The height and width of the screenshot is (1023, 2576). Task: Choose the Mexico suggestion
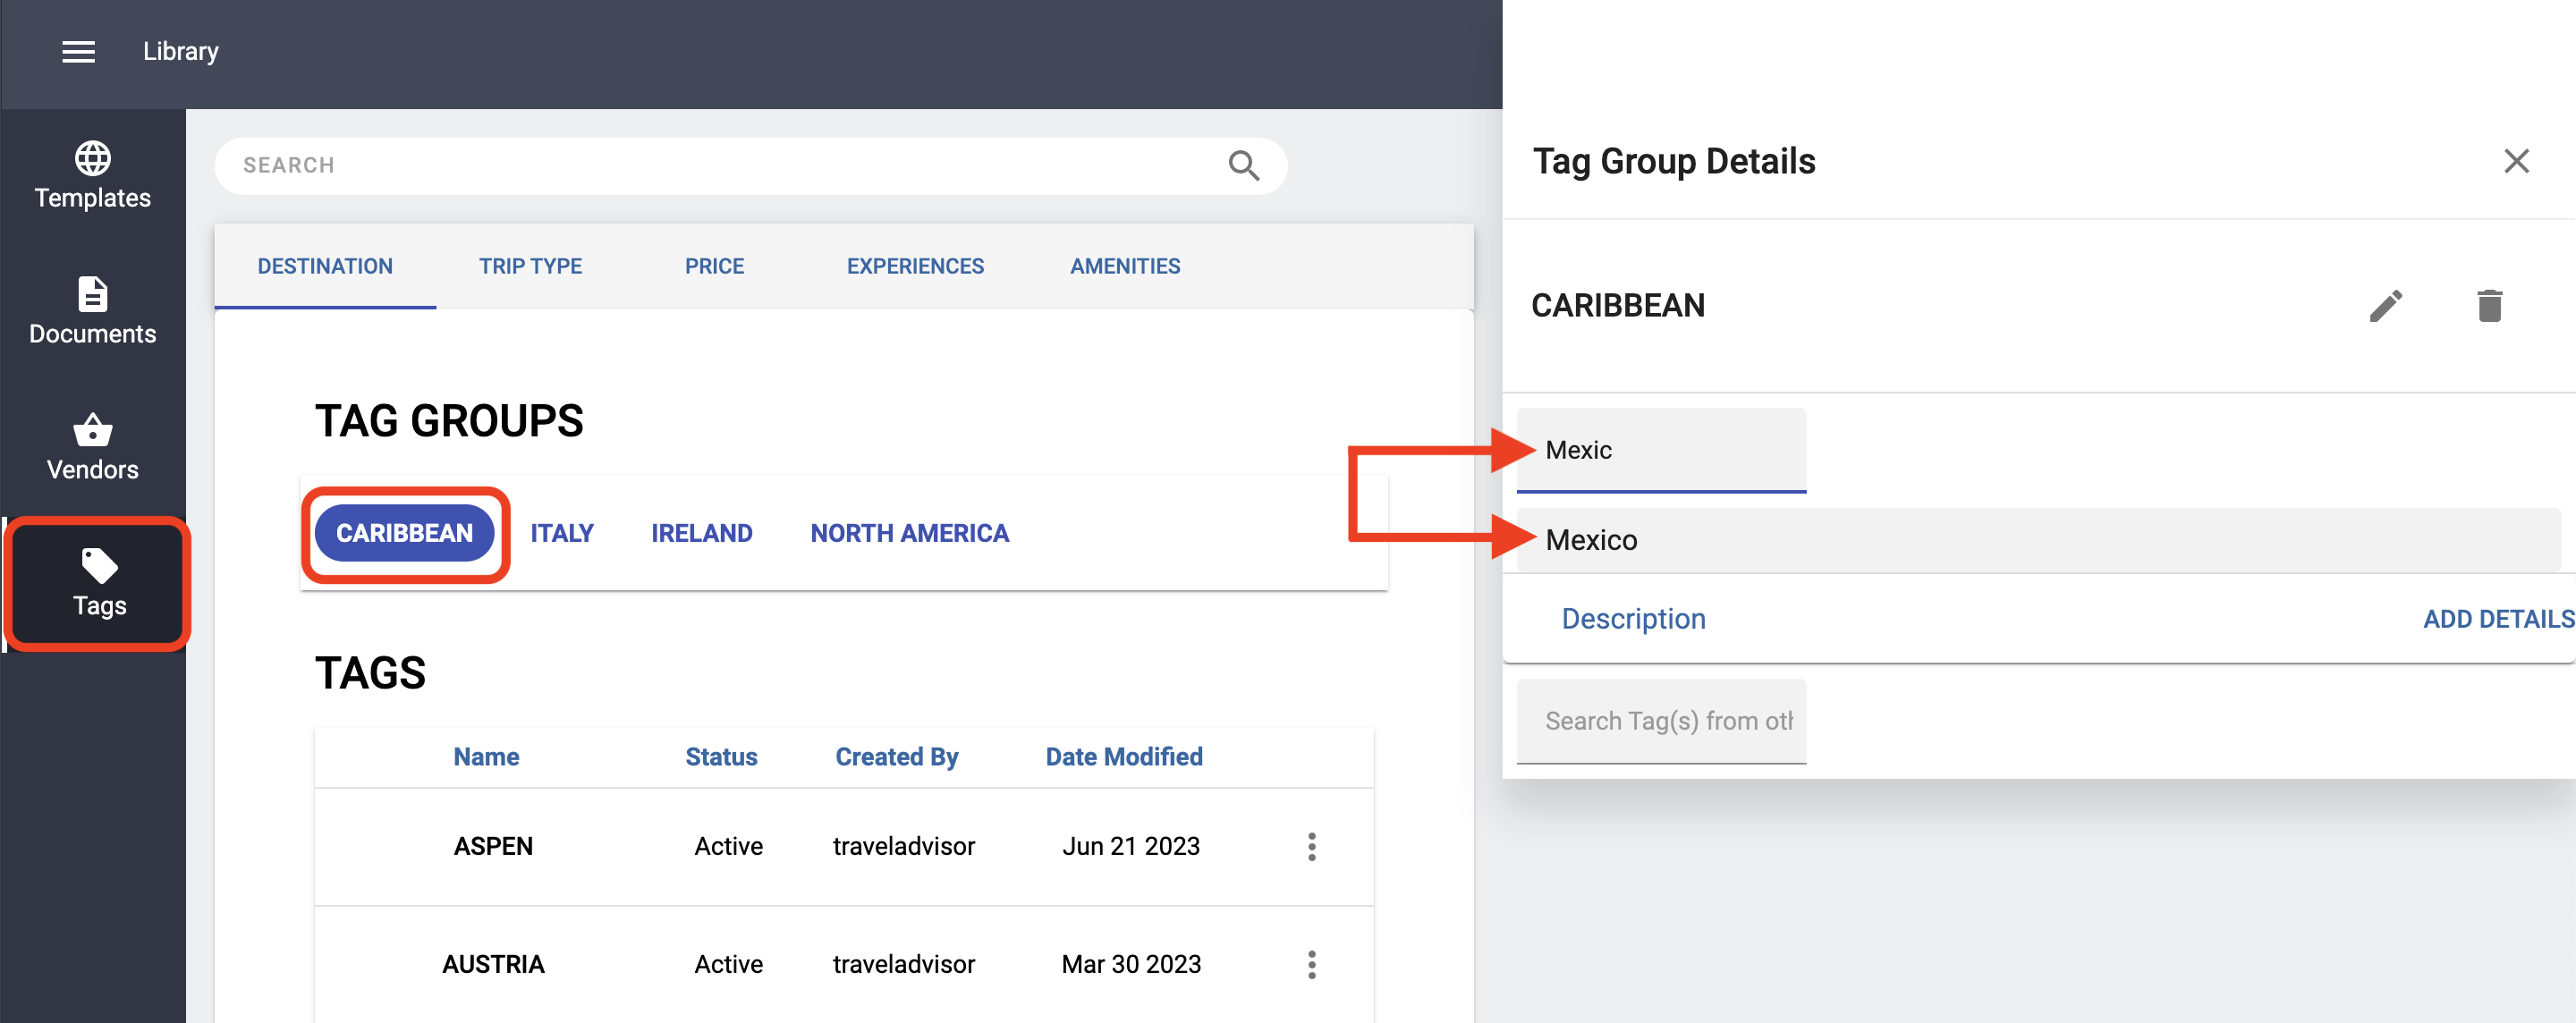tap(2038, 540)
